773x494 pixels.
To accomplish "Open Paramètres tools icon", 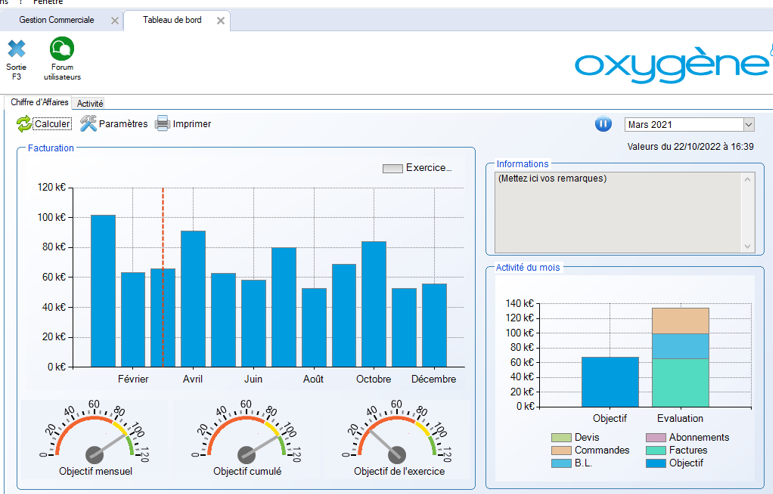I will 88,124.
